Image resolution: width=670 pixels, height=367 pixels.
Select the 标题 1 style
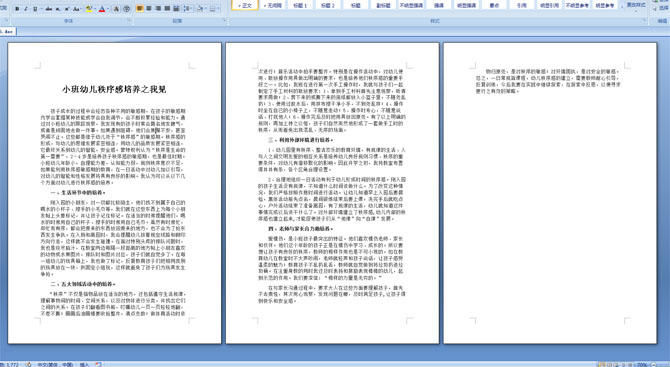click(x=300, y=5)
